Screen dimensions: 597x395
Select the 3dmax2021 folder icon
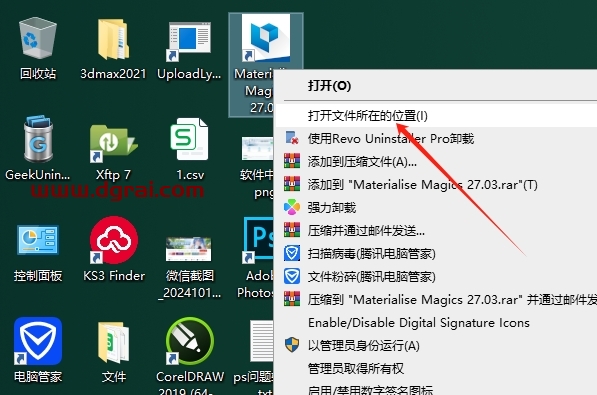pos(113,40)
